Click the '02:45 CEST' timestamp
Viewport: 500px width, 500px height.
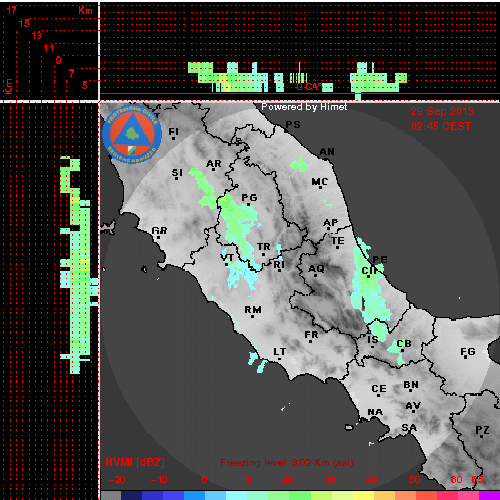pos(441,126)
